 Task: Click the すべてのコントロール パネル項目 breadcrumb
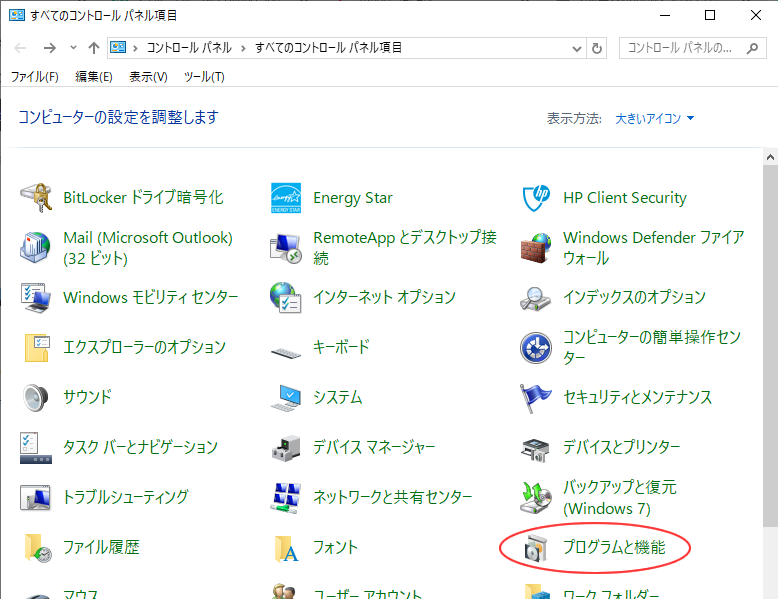coord(328,48)
